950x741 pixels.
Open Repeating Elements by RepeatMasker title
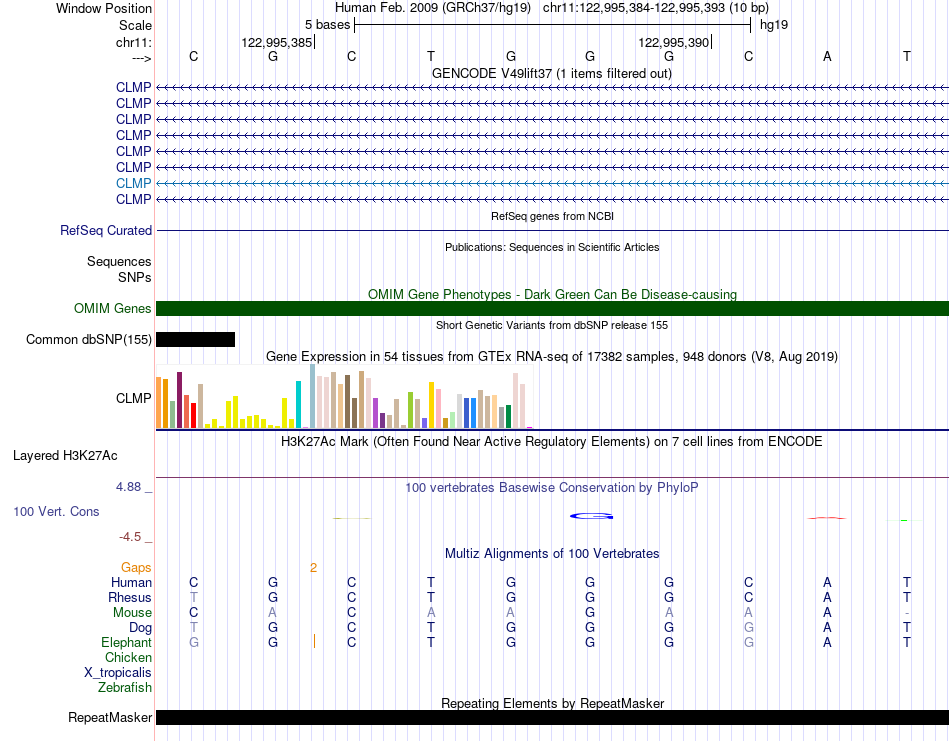552,703
